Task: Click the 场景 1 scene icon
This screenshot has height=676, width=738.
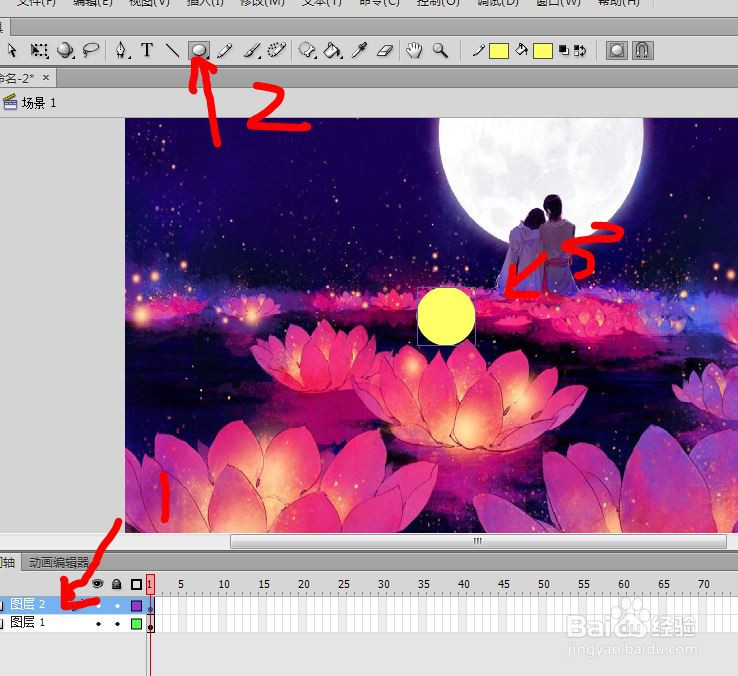Action: click(10, 102)
